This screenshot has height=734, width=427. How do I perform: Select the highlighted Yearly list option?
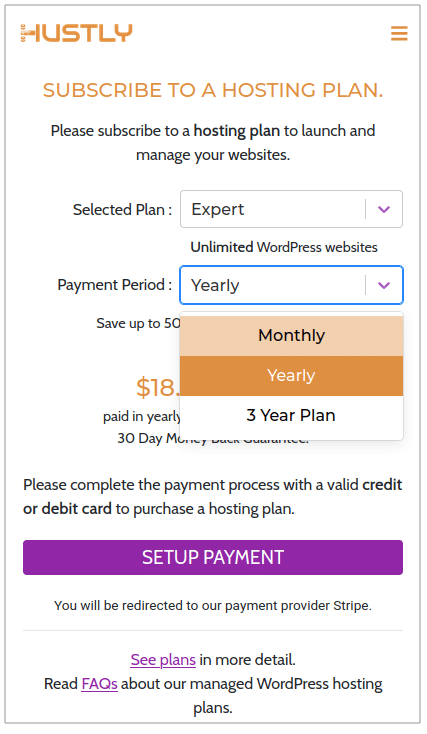(x=291, y=376)
